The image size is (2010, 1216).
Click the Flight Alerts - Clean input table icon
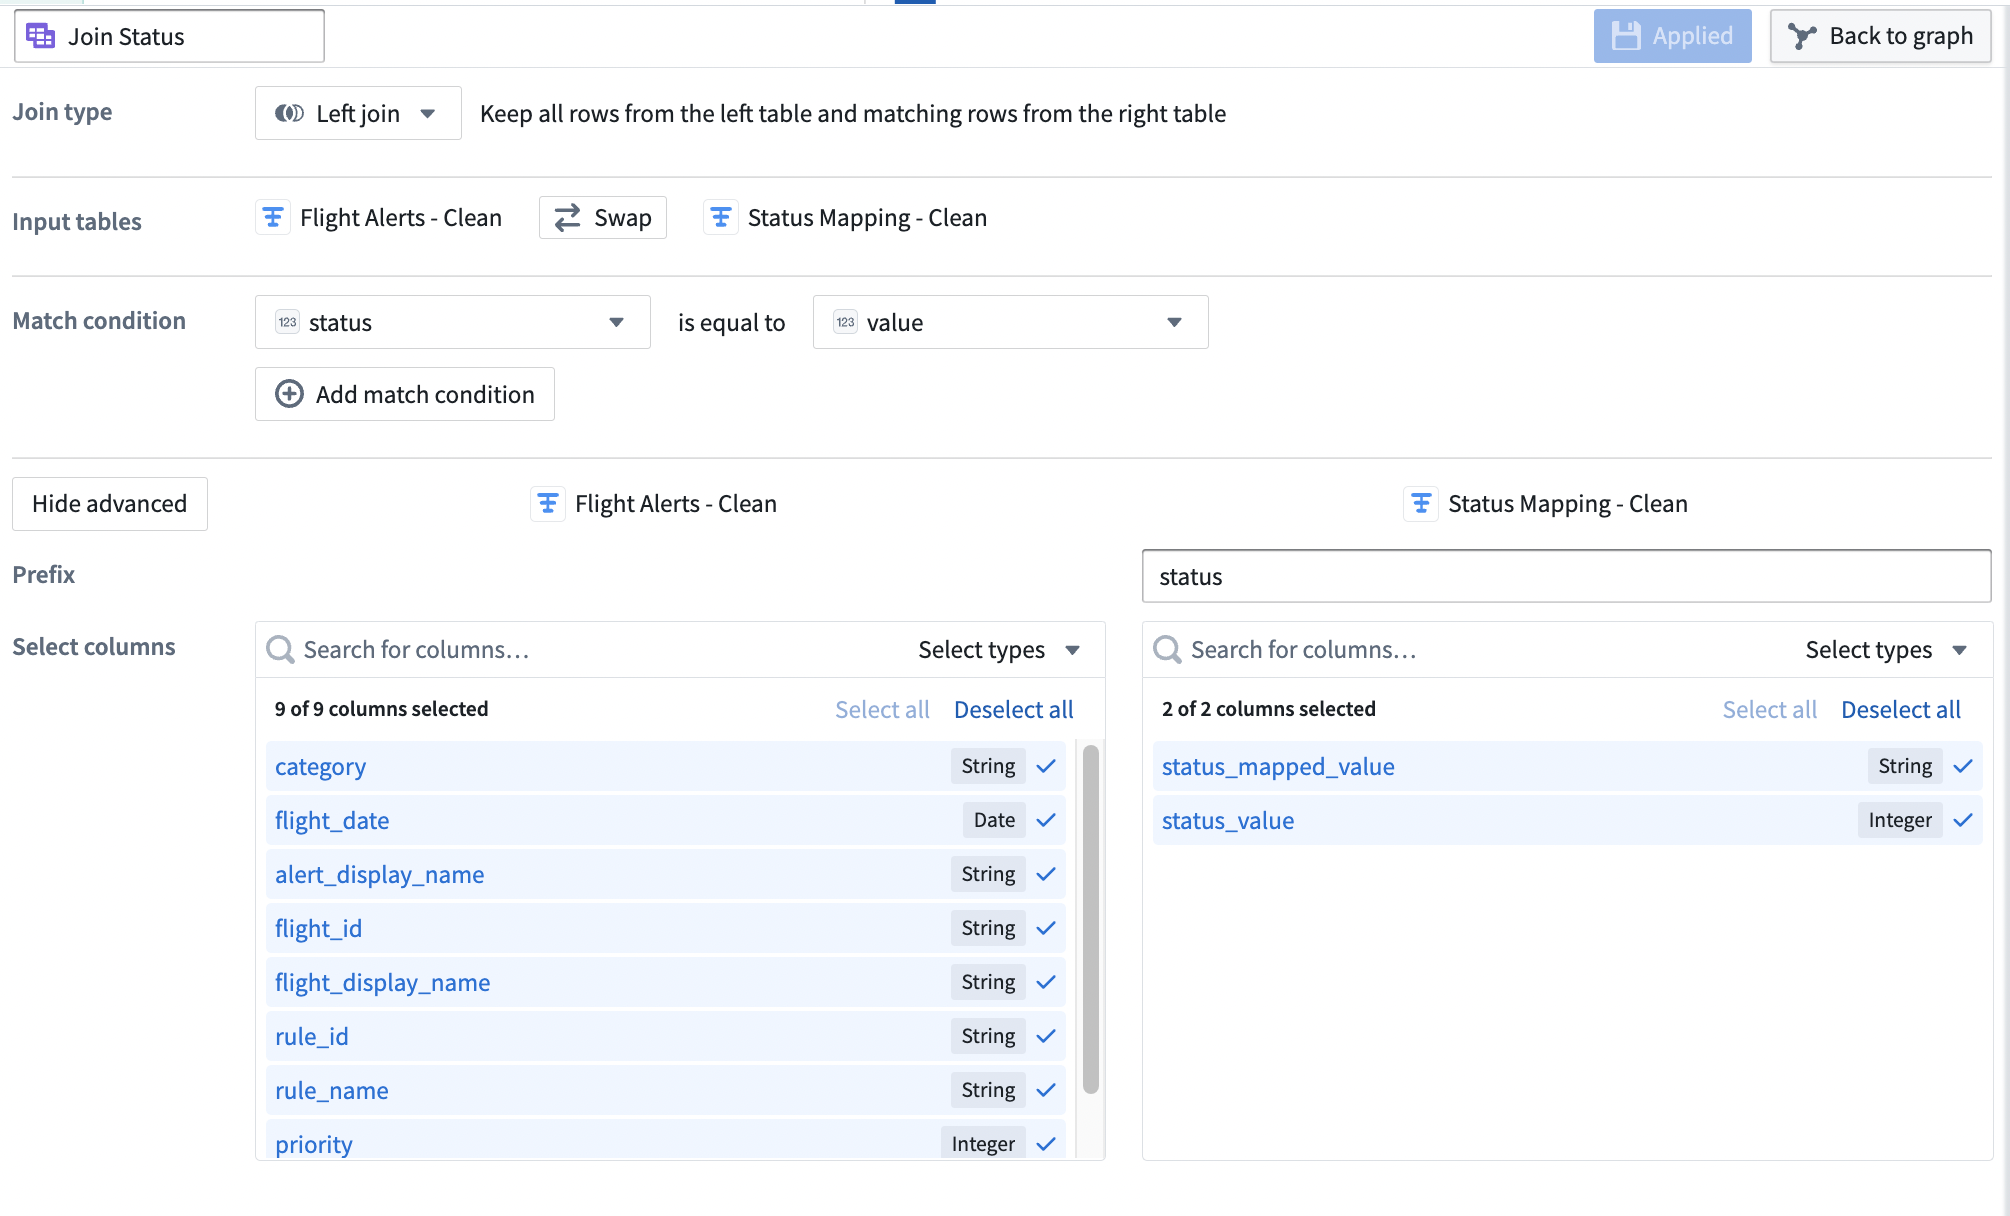(273, 218)
